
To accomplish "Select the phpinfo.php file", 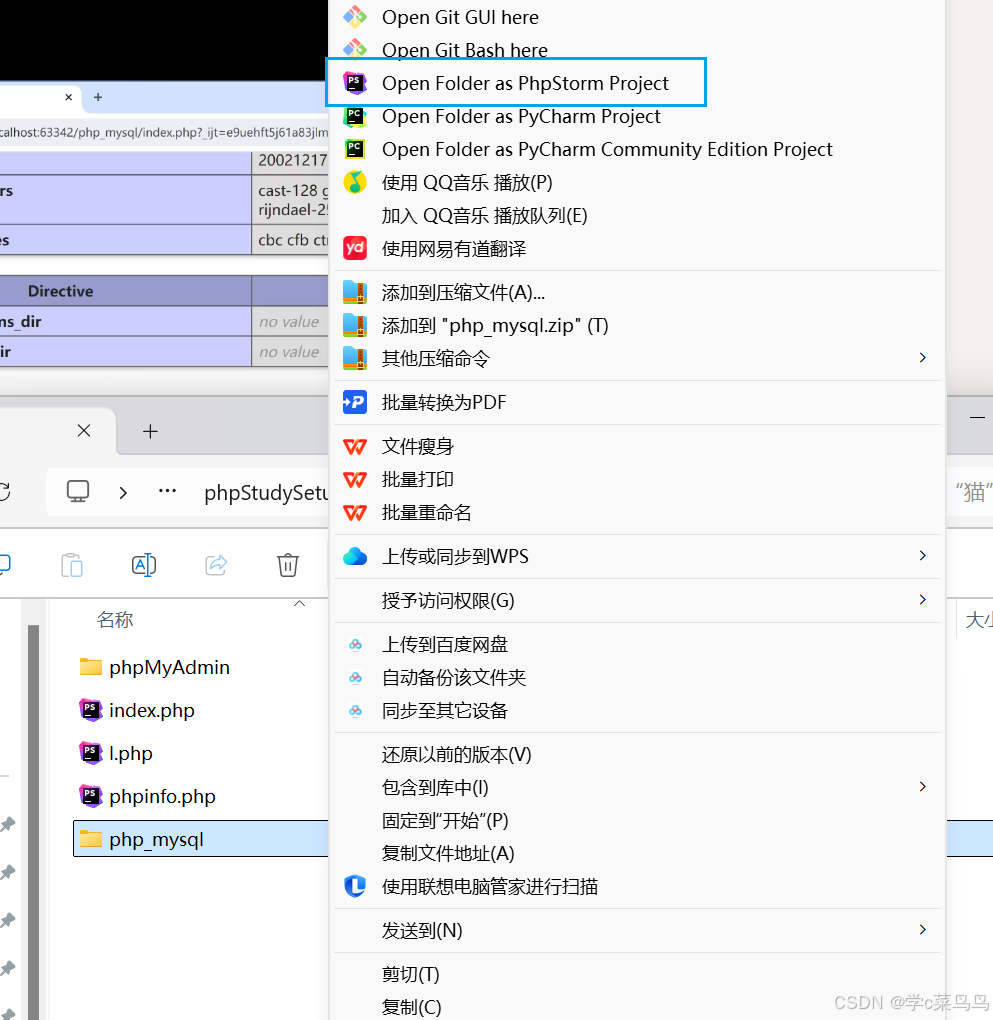I will pyautogui.click(x=147, y=796).
